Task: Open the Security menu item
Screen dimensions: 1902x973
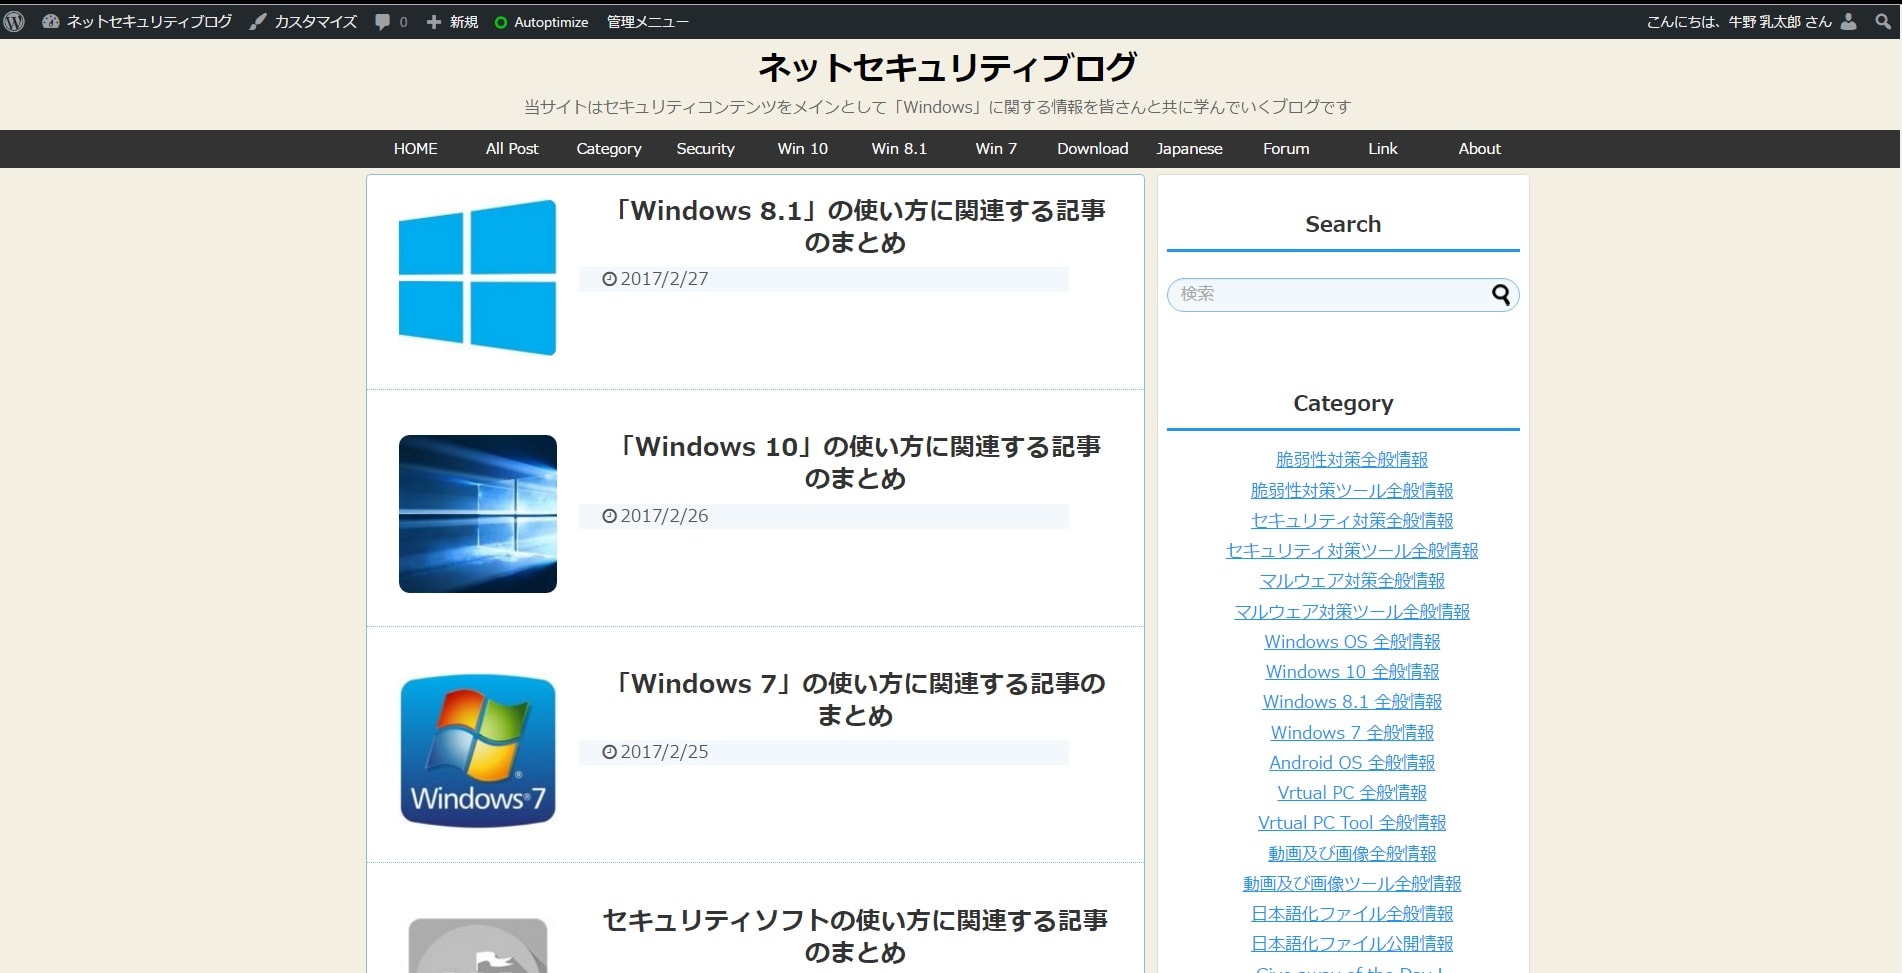Action: click(705, 149)
